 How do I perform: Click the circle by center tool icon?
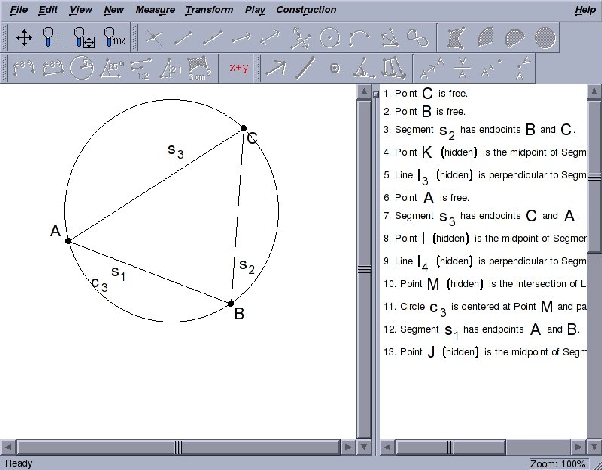[x=330, y=38]
